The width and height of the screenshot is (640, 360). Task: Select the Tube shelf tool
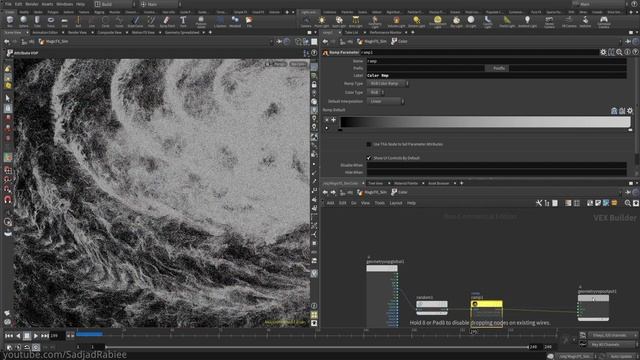pos(37,21)
